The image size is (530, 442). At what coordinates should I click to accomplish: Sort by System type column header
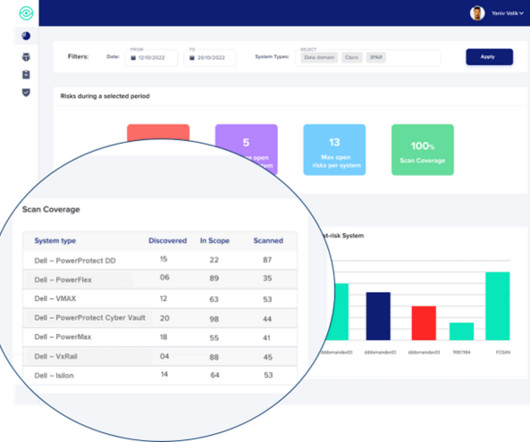tap(55, 241)
